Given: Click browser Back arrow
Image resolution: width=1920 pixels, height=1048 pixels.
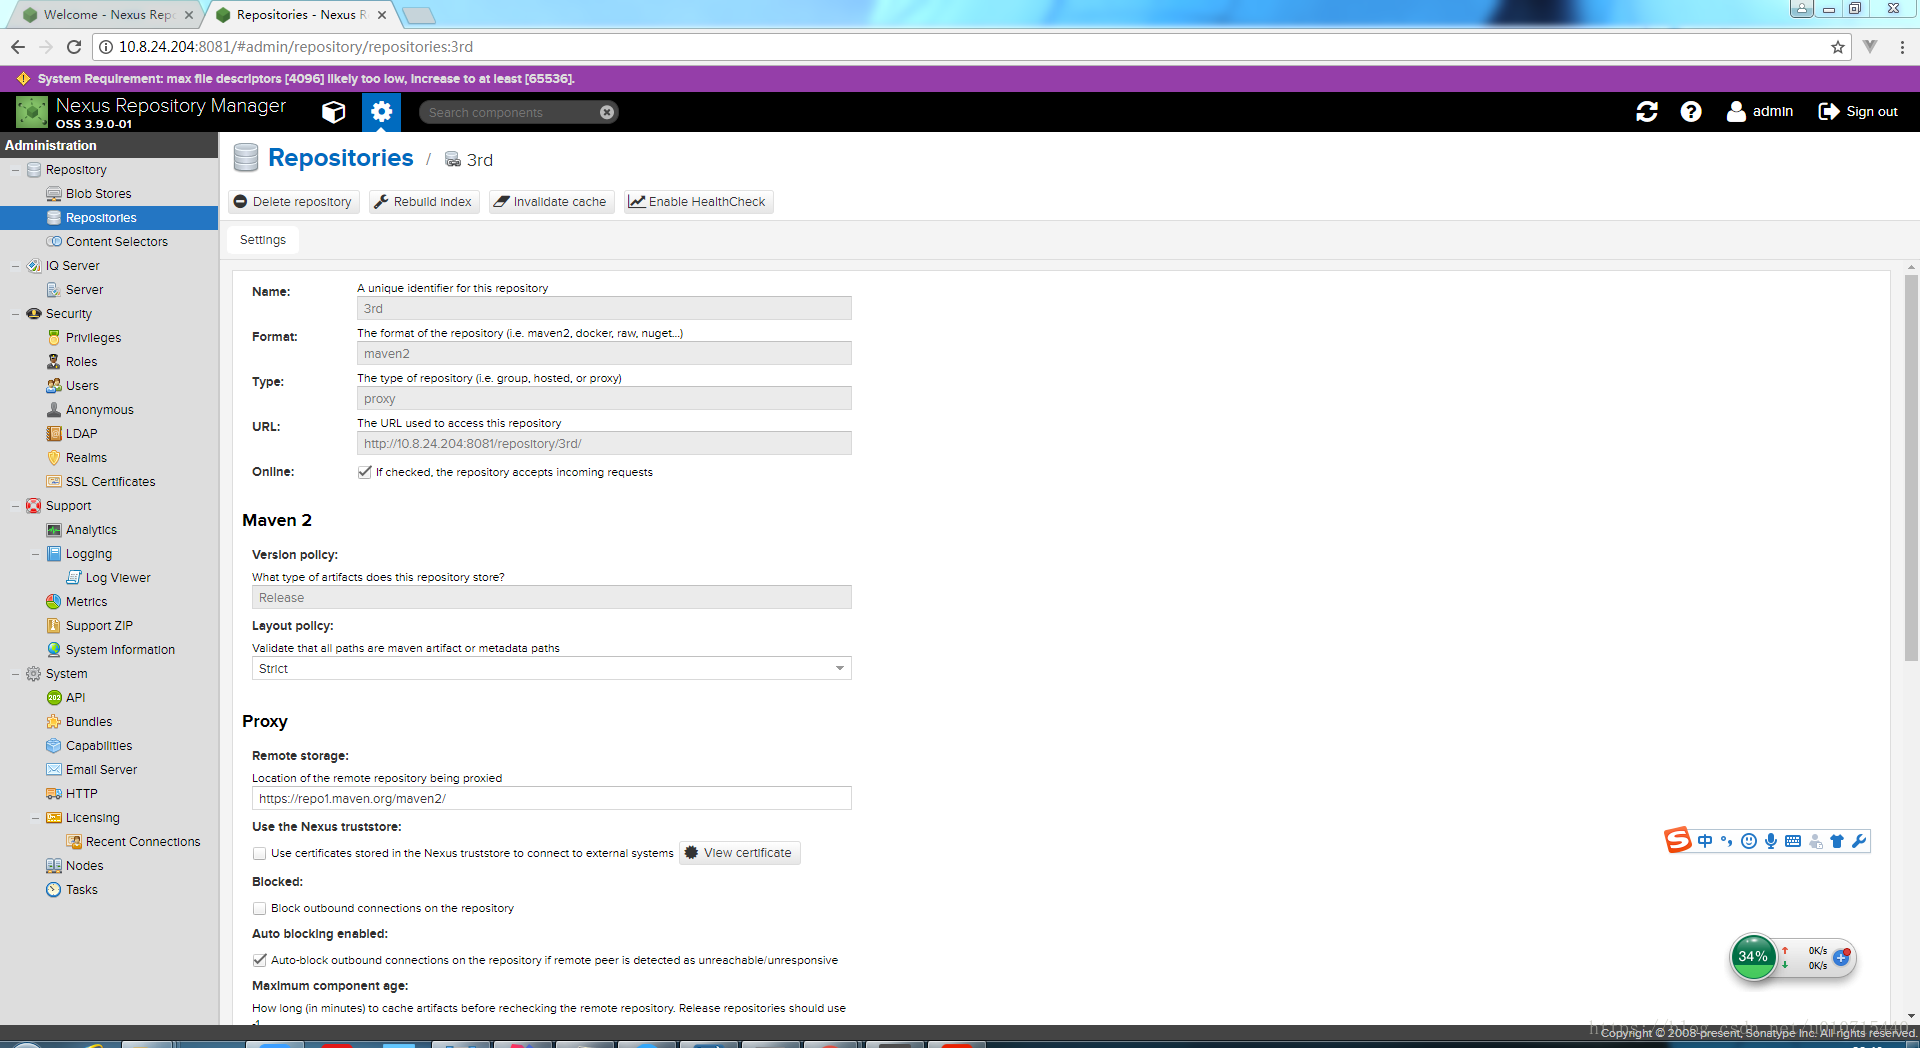Looking at the screenshot, I should click(x=17, y=47).
